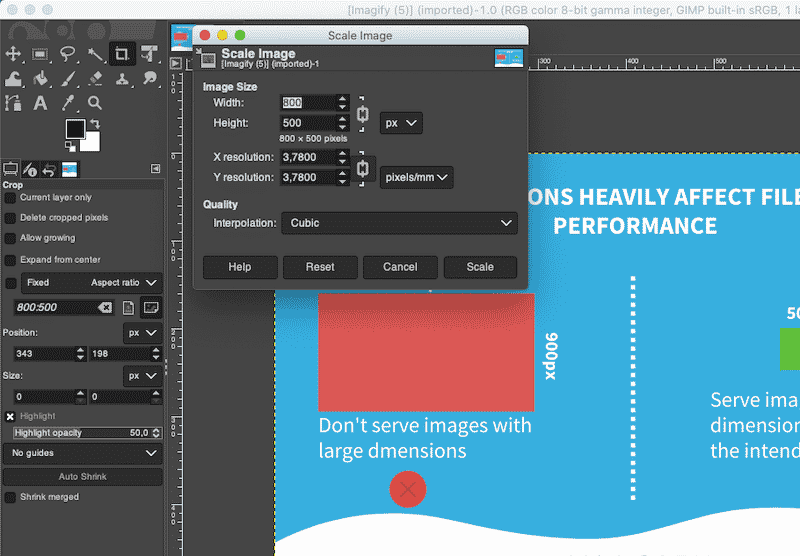
Task: Select the Smudge tool
Action: tap(149, 79)
